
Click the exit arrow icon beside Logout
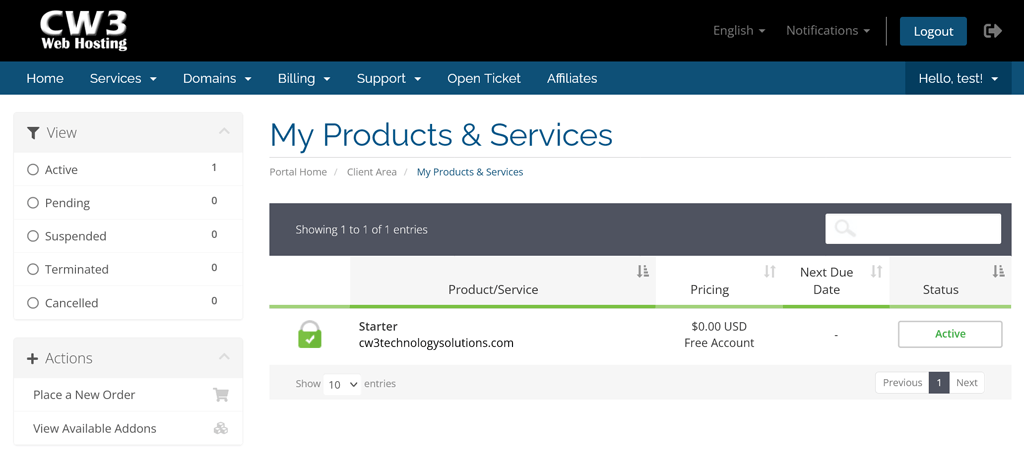pos(992,31)
